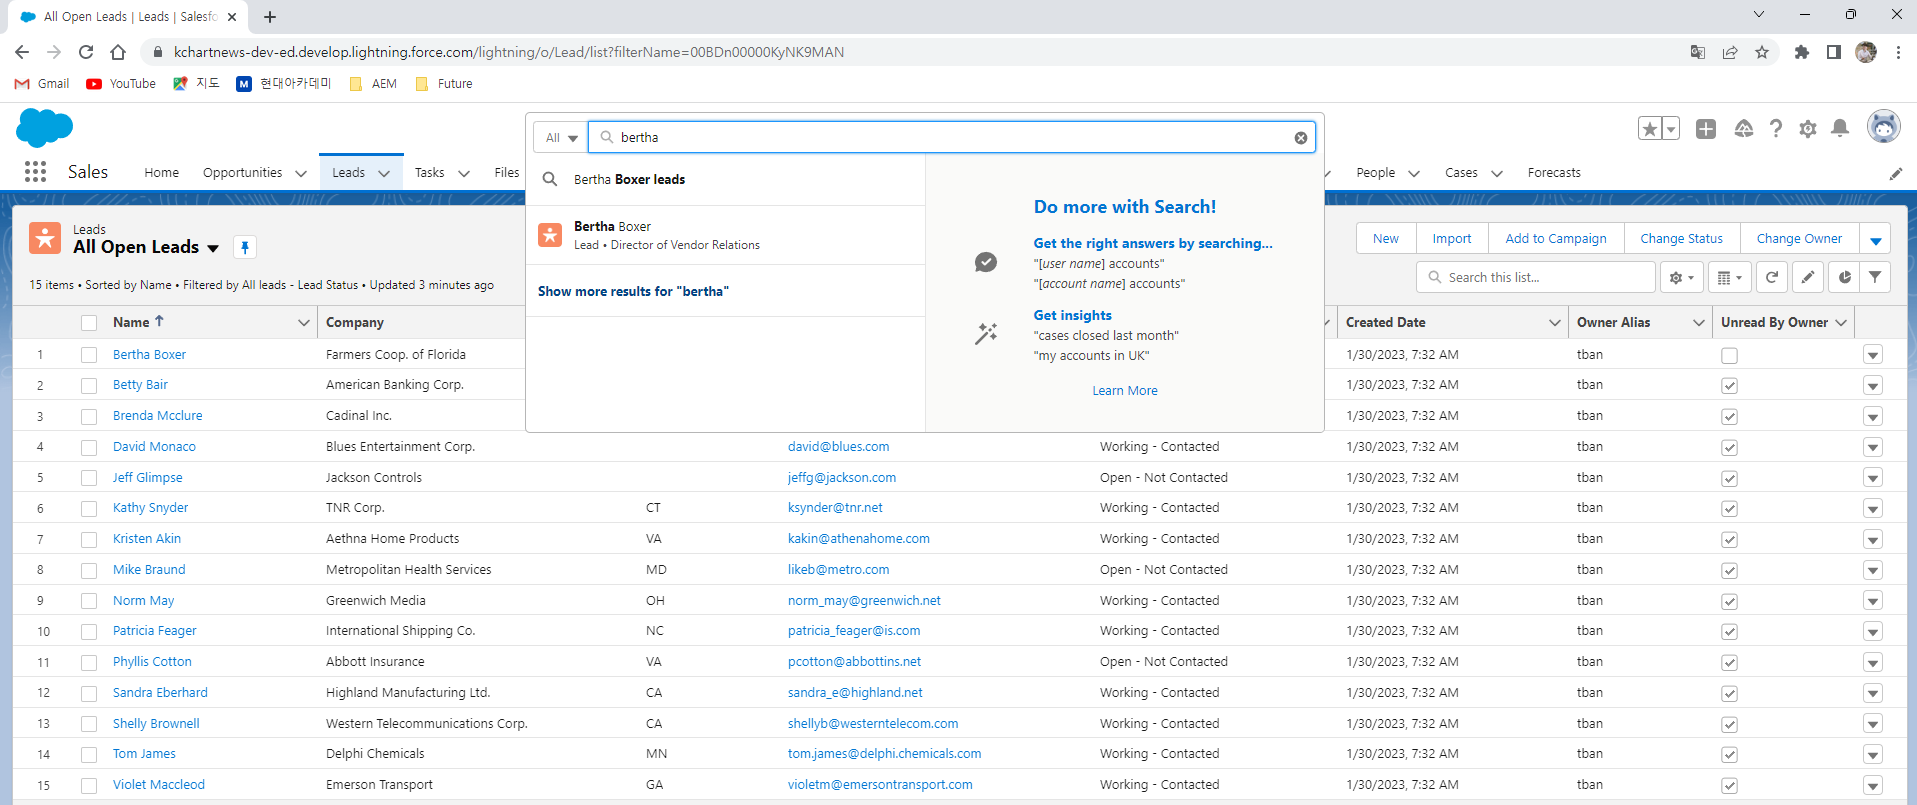Click Show more results for bertha
Image resolution: width=1917 pixels, height=805 pixels.
633,292
